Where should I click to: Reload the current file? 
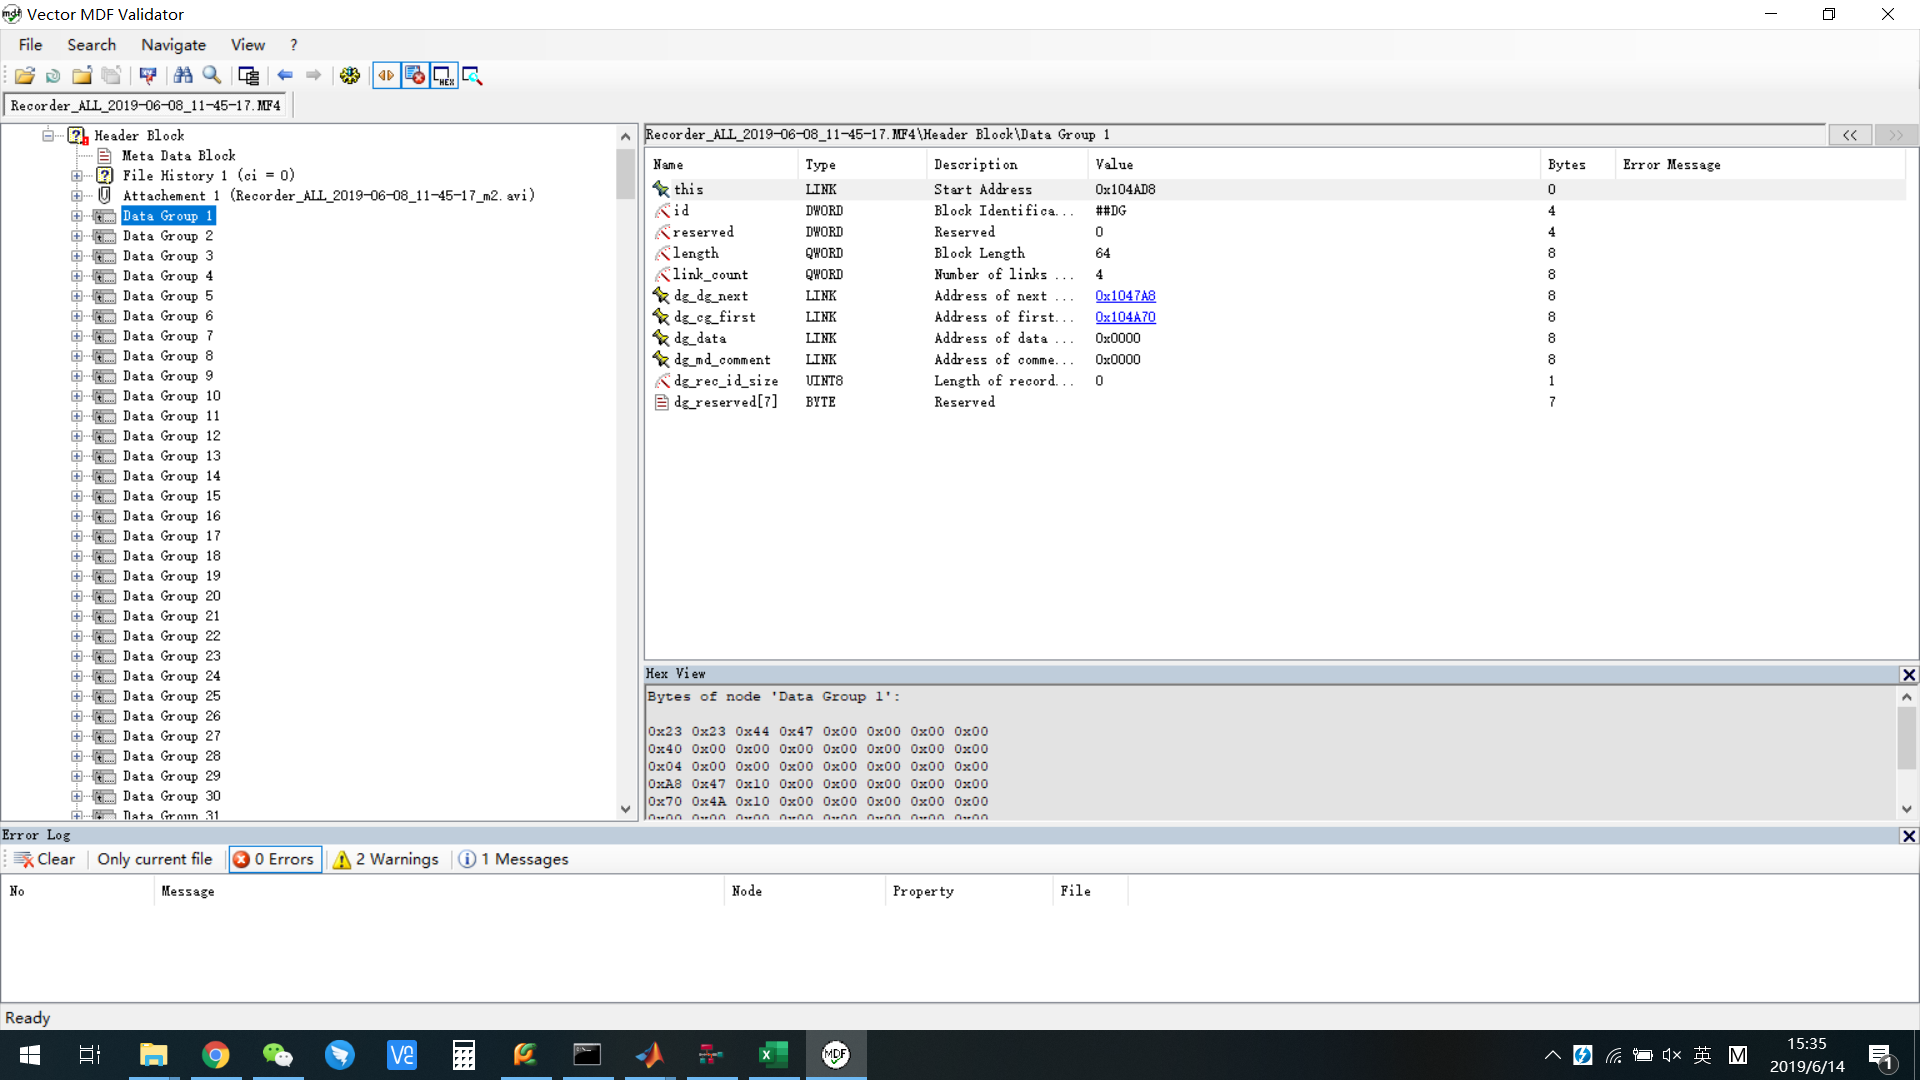coord(52,75)
